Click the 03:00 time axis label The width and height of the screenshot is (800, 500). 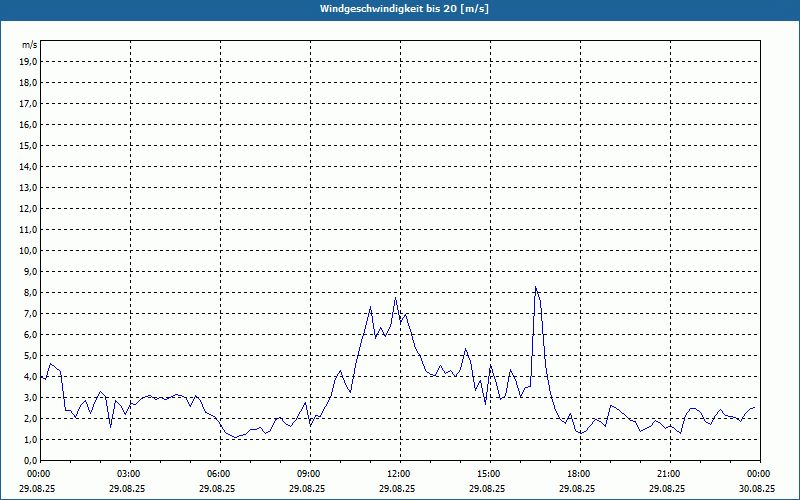(x=128, y=474)
